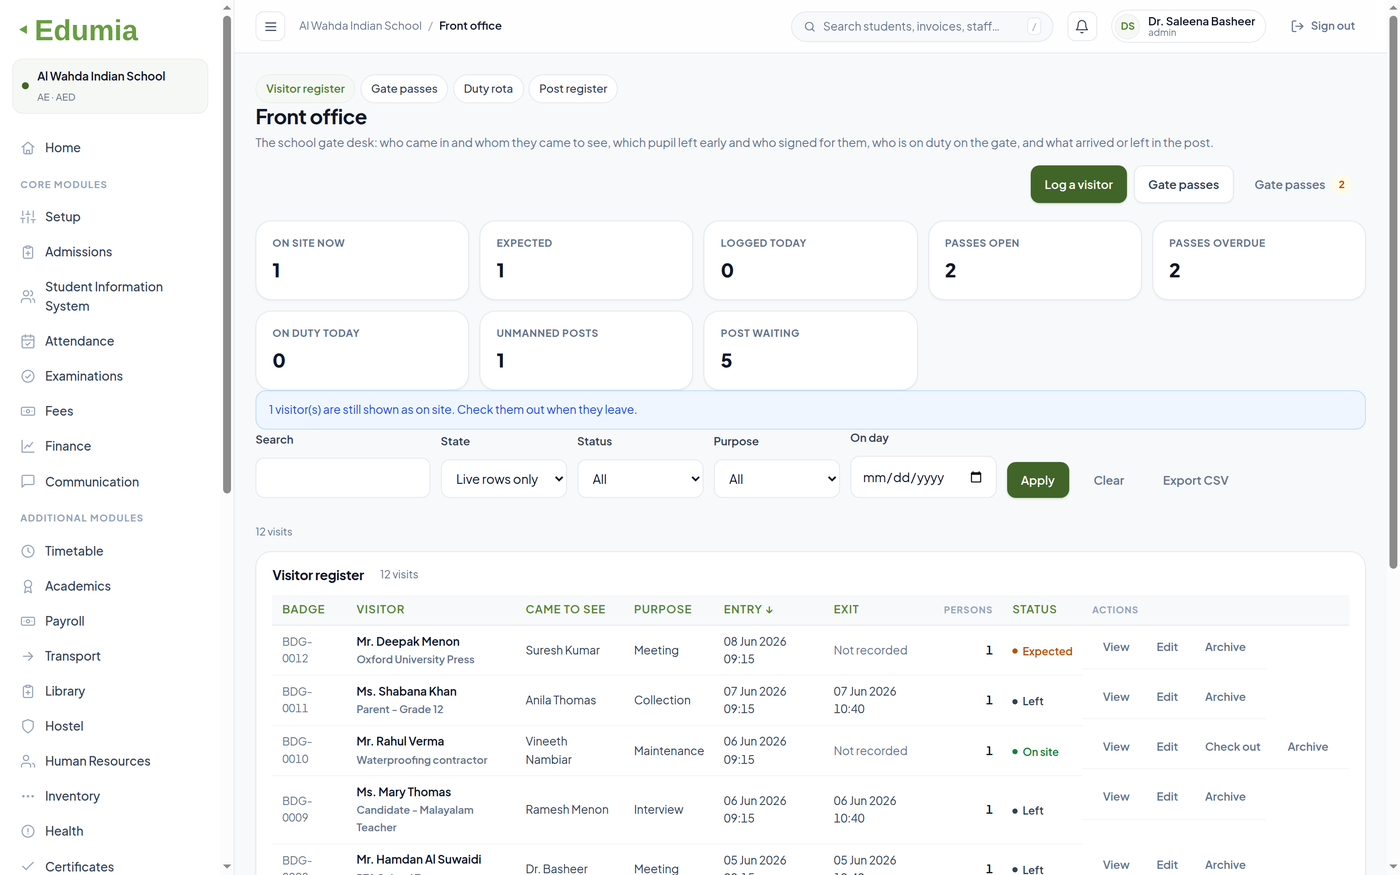
Task: Click Export CSV link
Action: tap(1195, 480)
